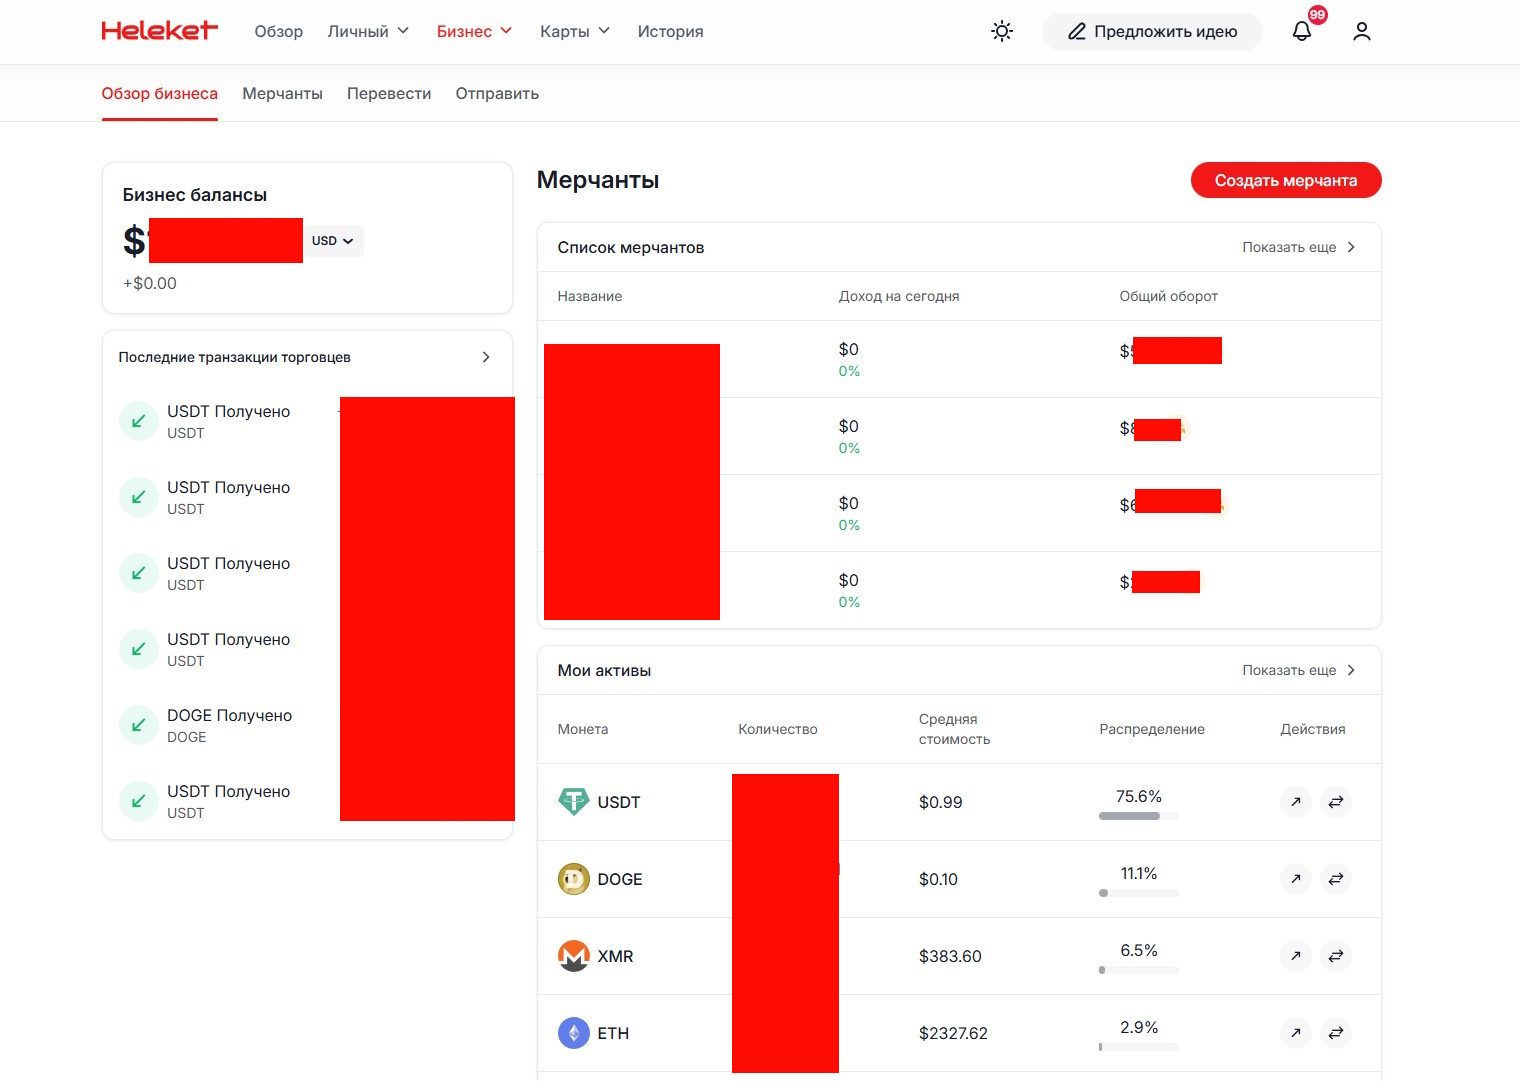Image resolution: width=1520 pixels, height=1081 pixels.
Task: Click the Dogecoin coin icon
Action: click(573, 879)
